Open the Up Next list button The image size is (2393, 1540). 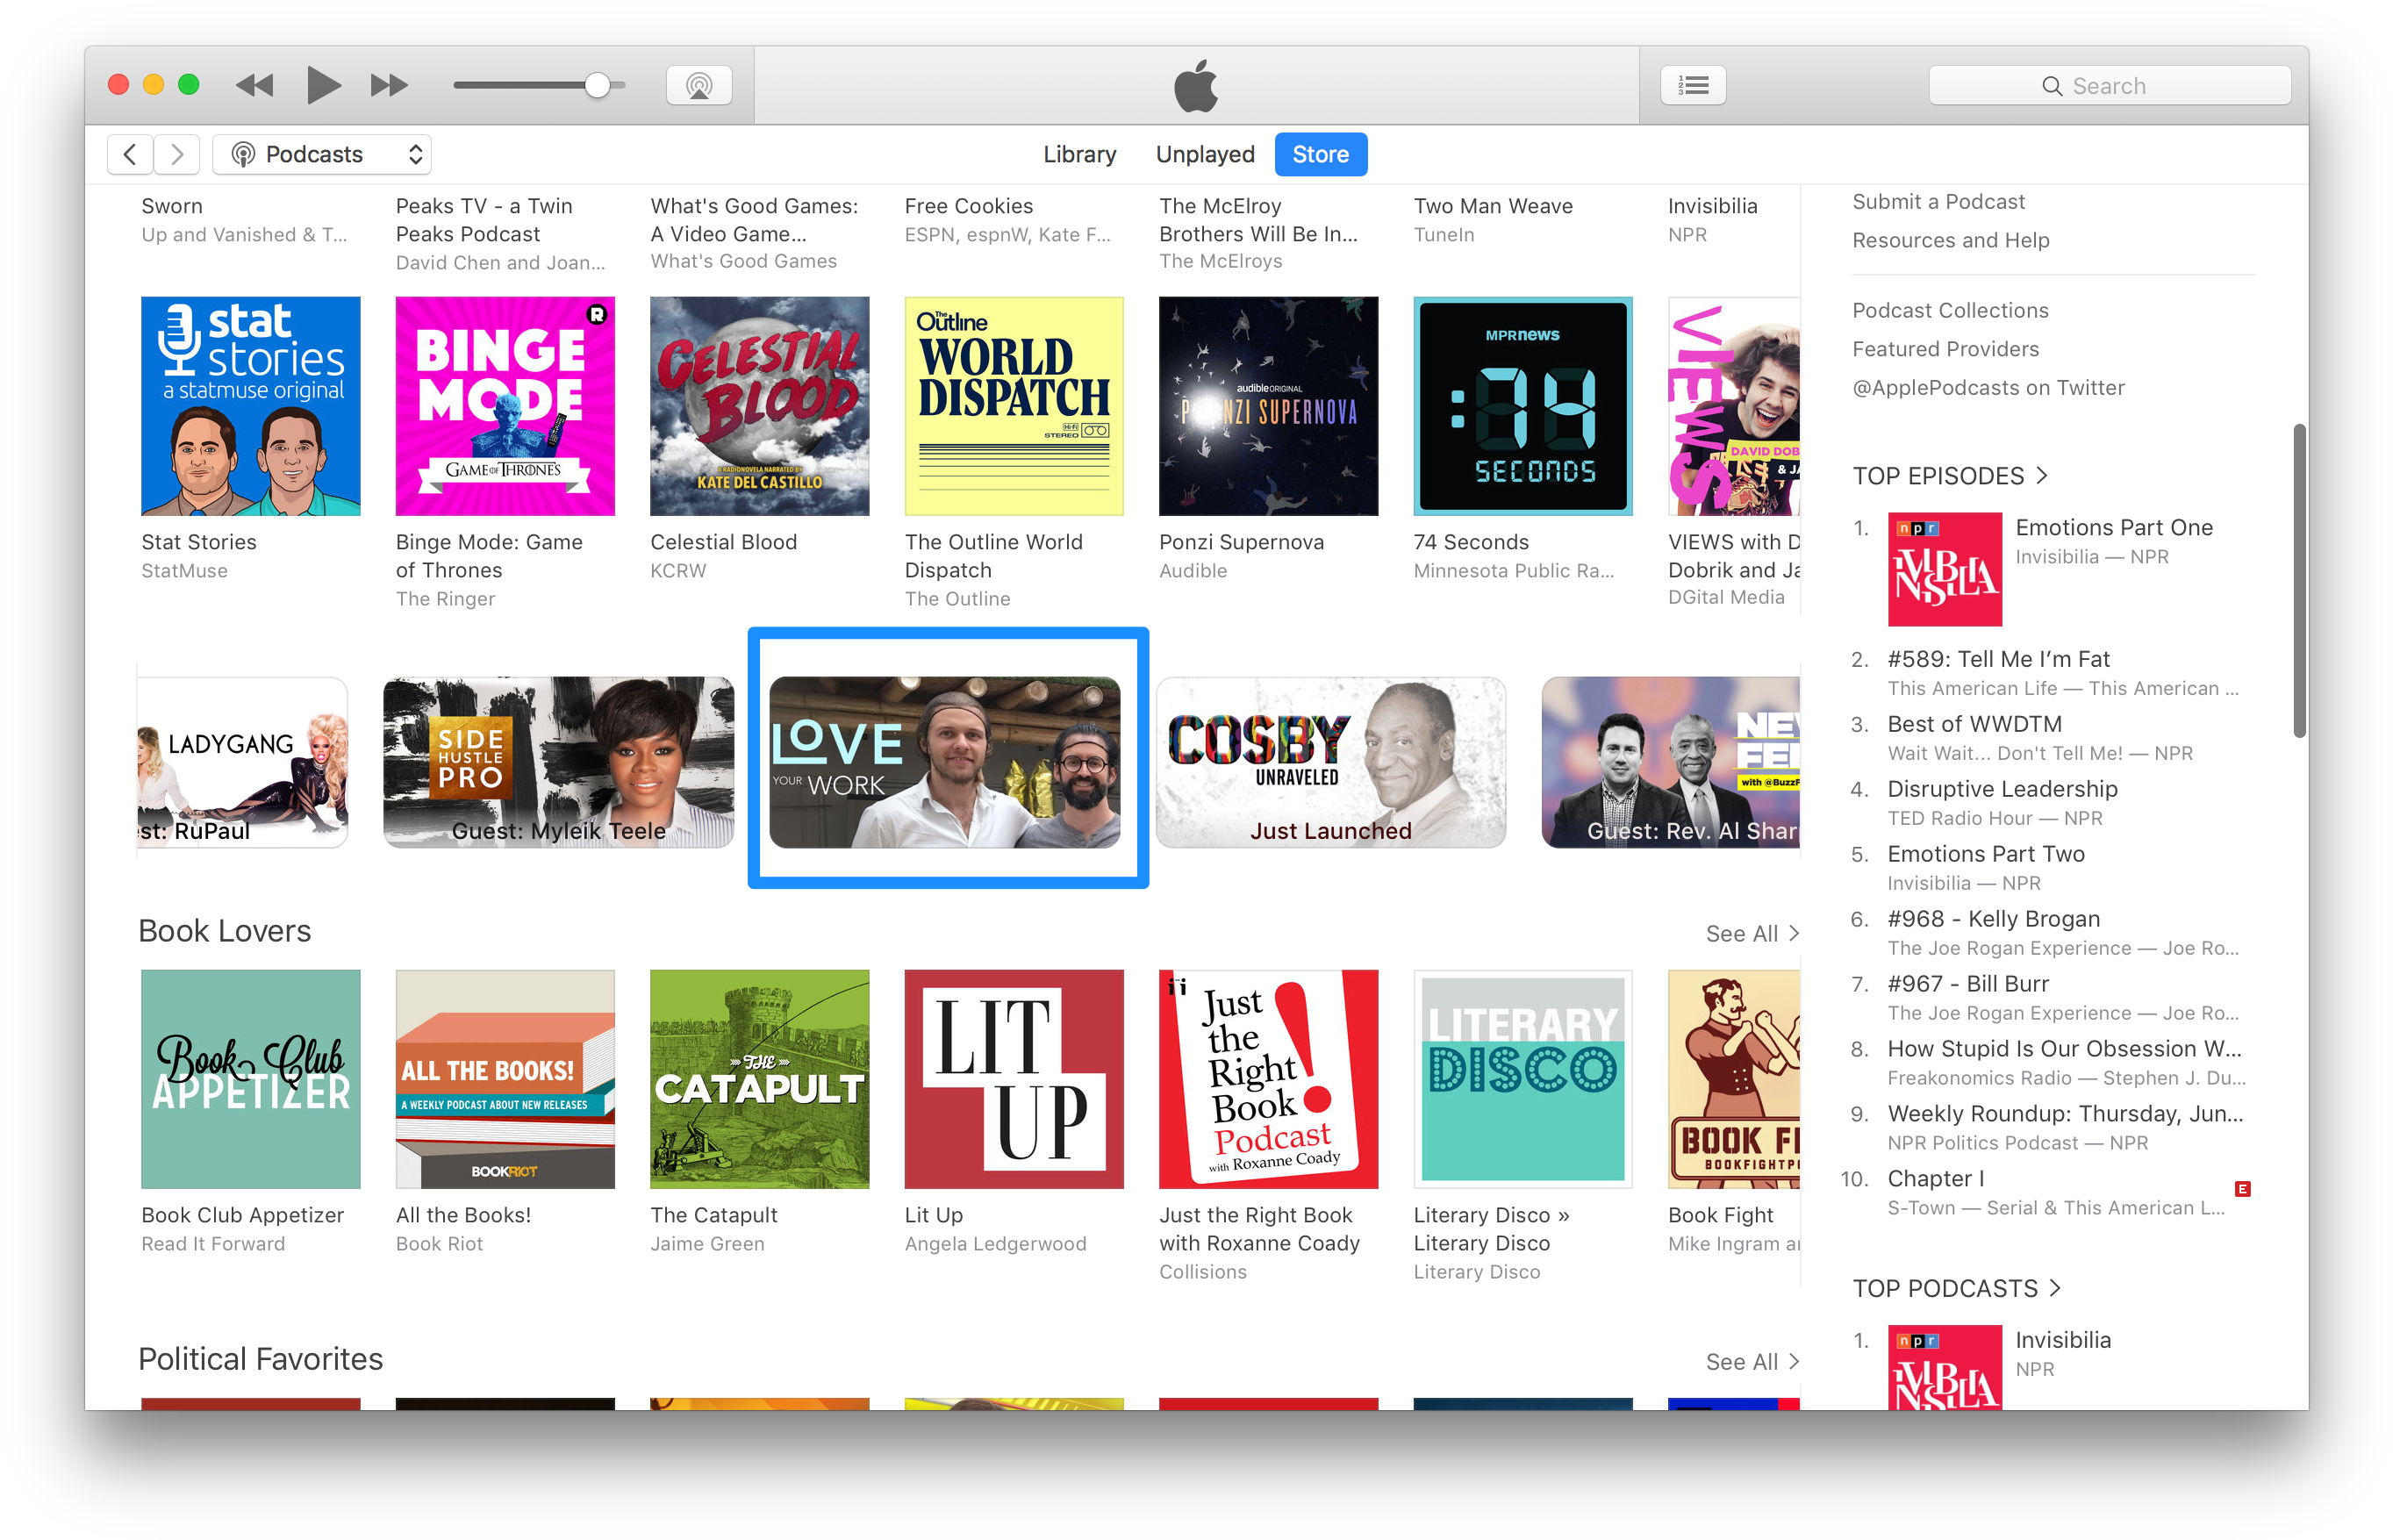pos(1692,85)
